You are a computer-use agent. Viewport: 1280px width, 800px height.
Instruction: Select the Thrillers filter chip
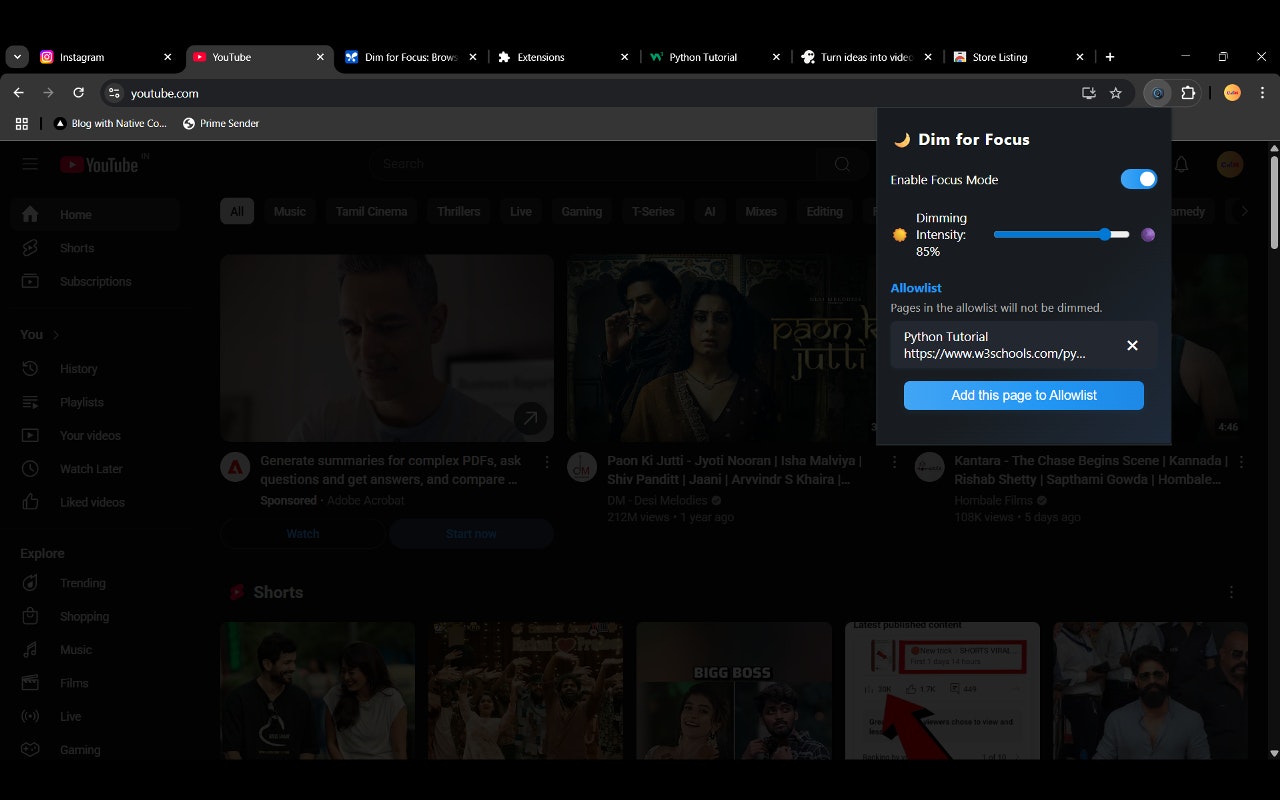459,211
